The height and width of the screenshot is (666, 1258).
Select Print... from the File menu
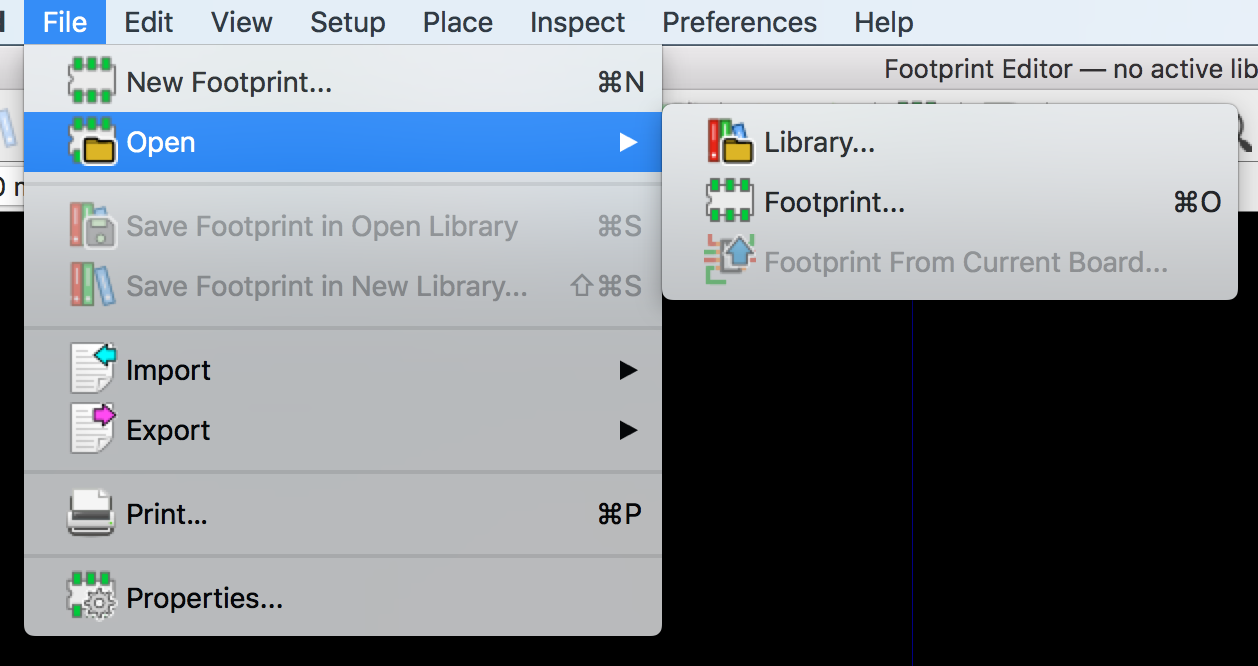click(167, 514)
